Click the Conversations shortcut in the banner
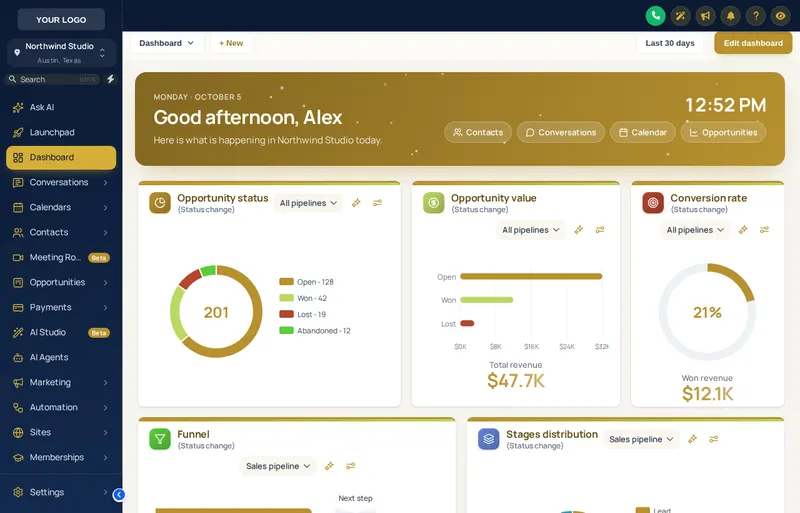This screenshot has height=513, width=800. [x=561, y=132]
